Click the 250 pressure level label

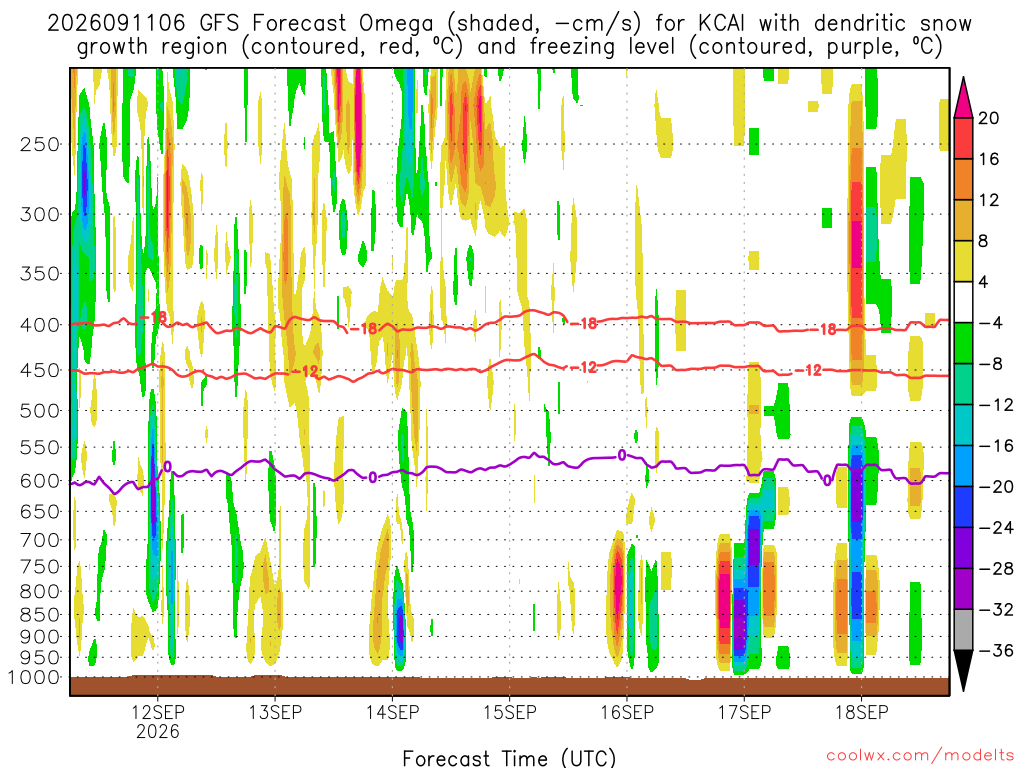pyautogui.click(x=40, y=144)
